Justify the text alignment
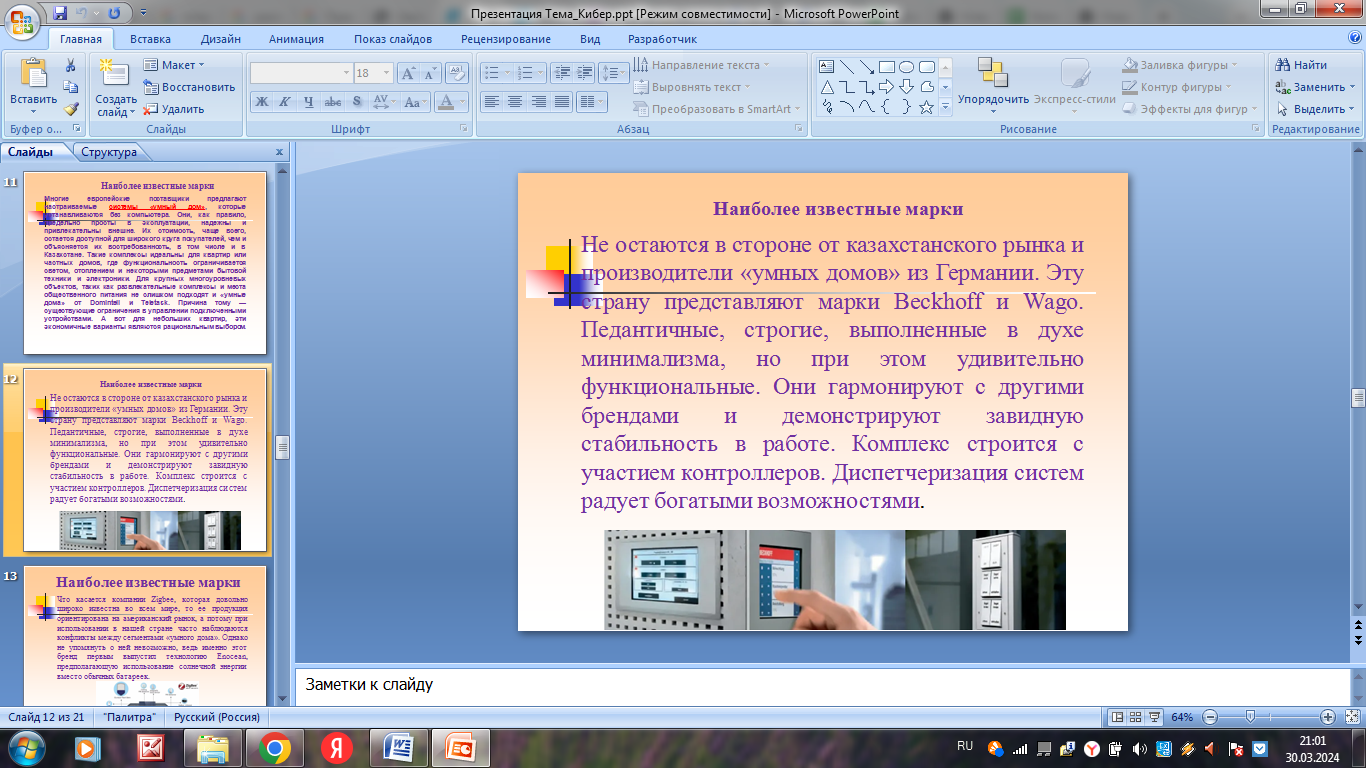Screen dimensions: 1366x768 click(562, 102)
